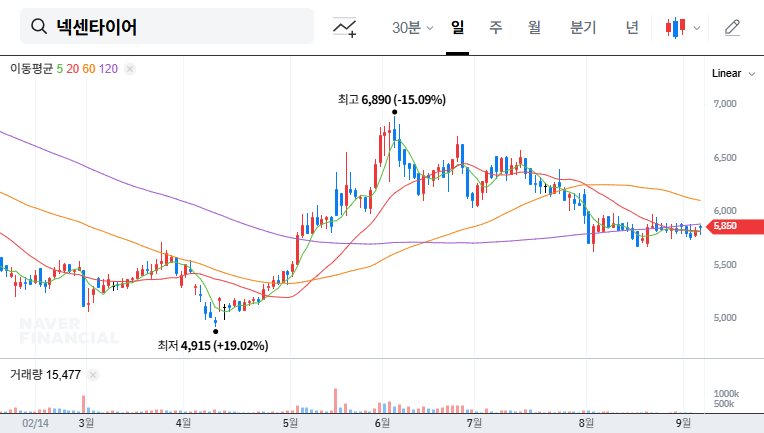764x433 pixels.
Task: Activate the pencil drawing tool
Action: [732, 28]
